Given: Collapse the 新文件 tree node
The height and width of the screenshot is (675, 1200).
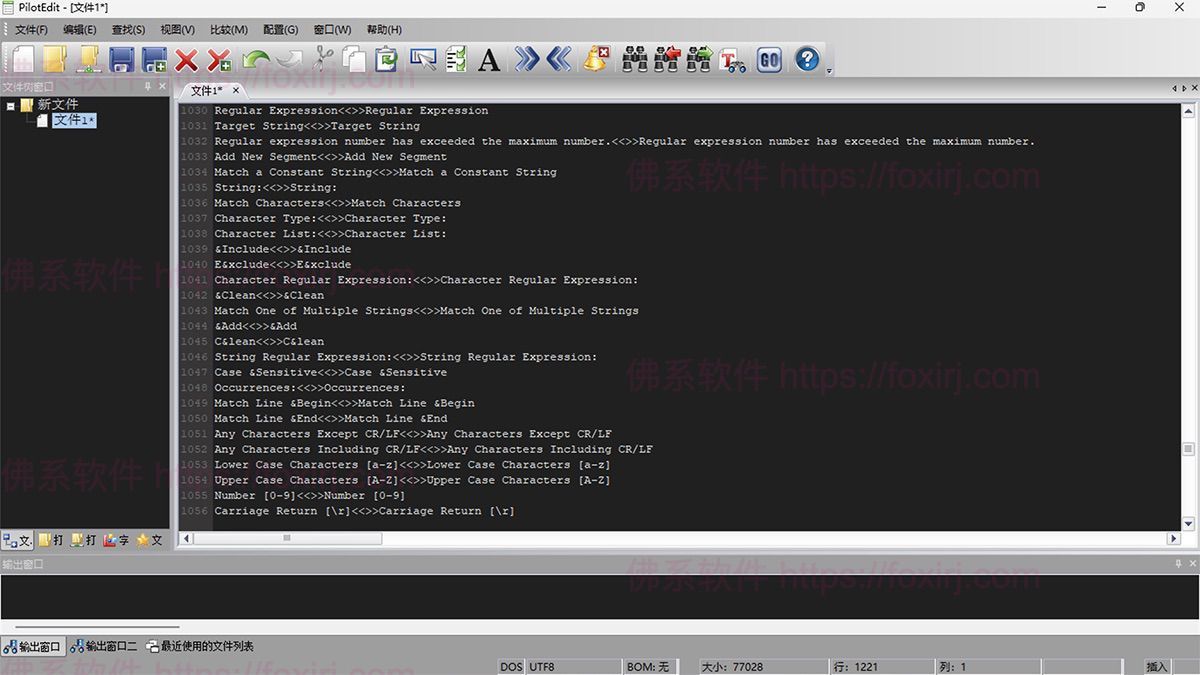Looking at the screenshot, I should click(x=11, y=105).
